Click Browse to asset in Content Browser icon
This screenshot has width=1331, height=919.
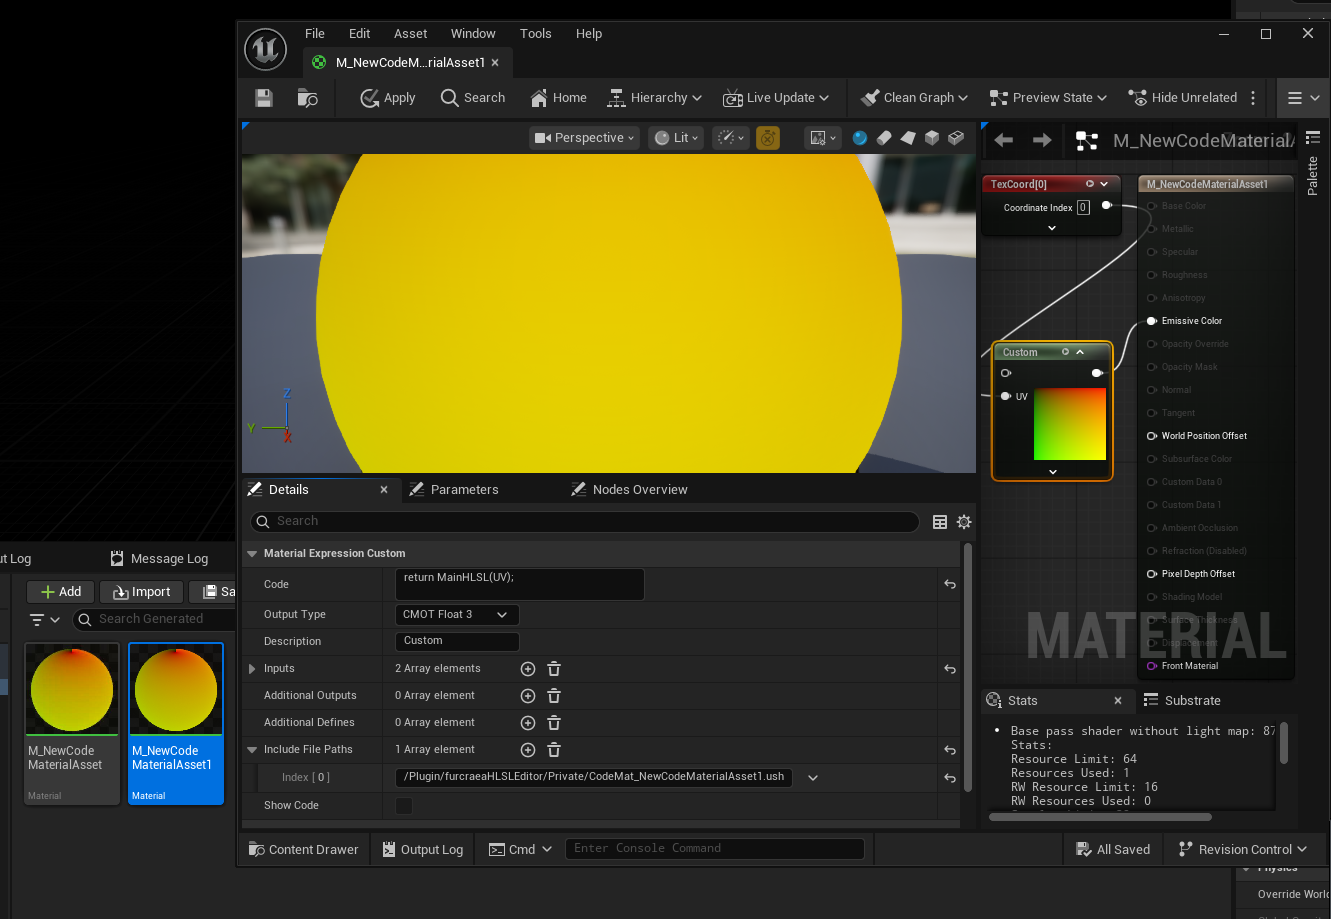[308, 98]
